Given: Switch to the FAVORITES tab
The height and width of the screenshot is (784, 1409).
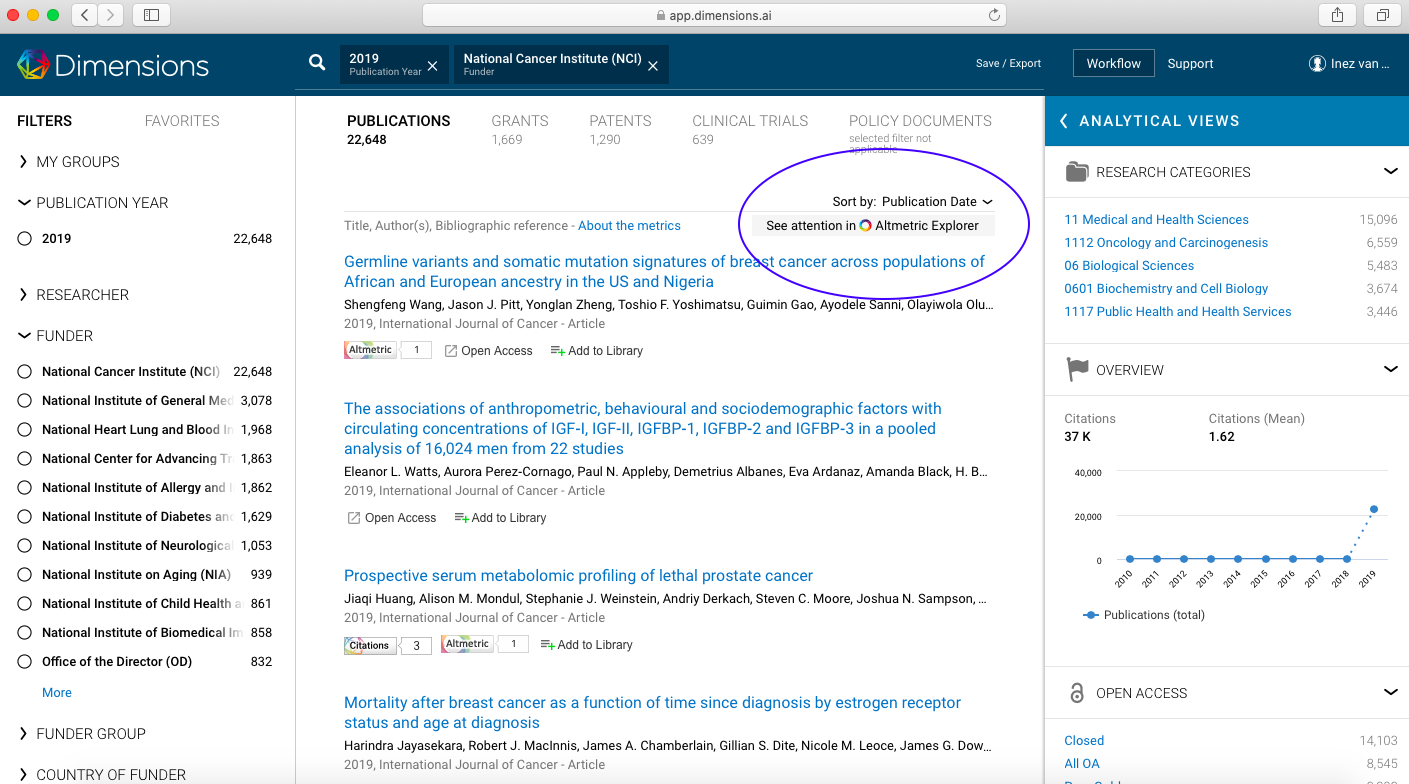Looking at the screenshot, I should (x=181, y=120).
